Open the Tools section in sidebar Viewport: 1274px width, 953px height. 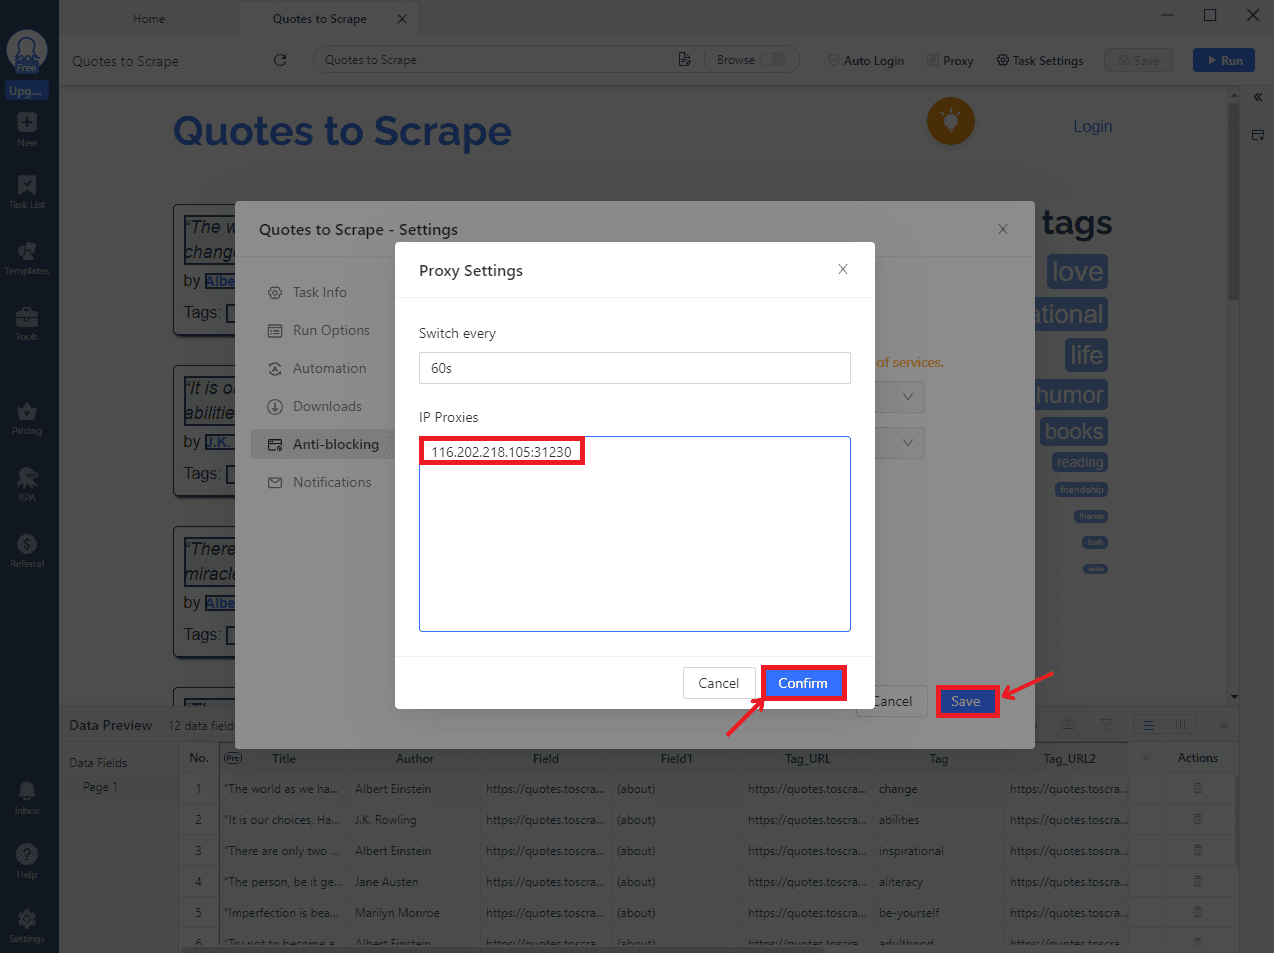click(27, 320)
